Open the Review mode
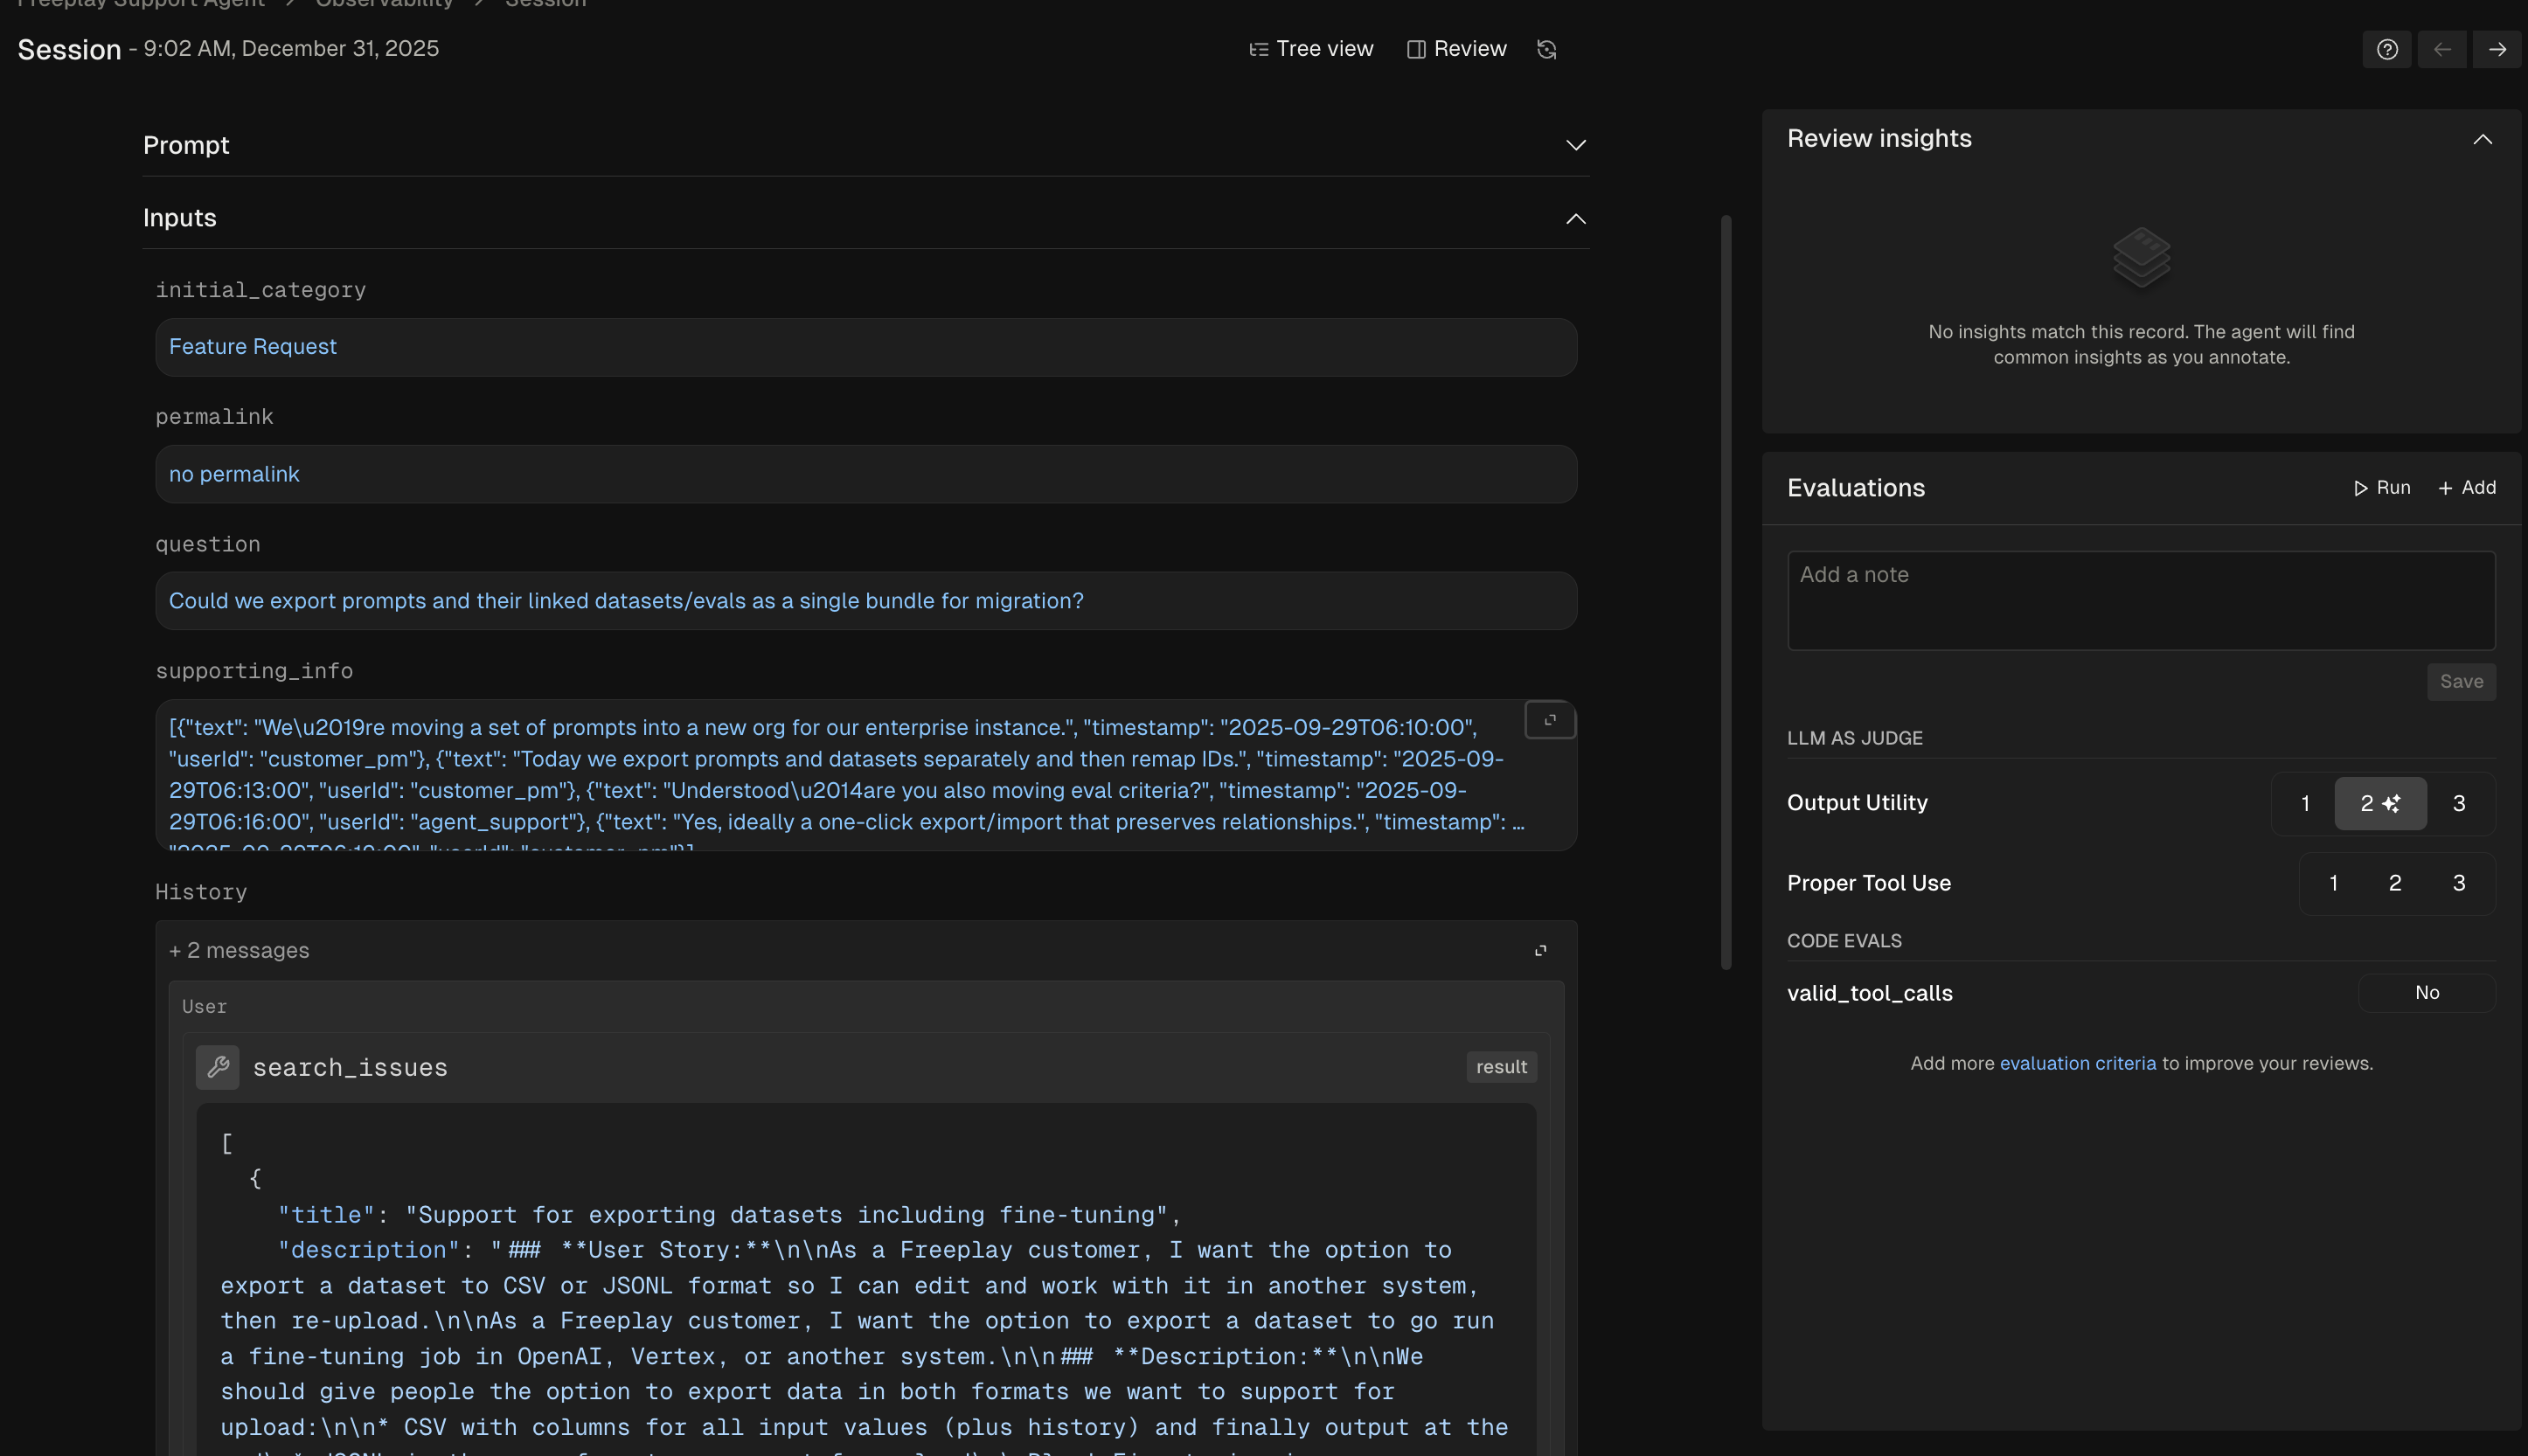Viewport: 2528px width, 1456px height. tap(1456, 50)
